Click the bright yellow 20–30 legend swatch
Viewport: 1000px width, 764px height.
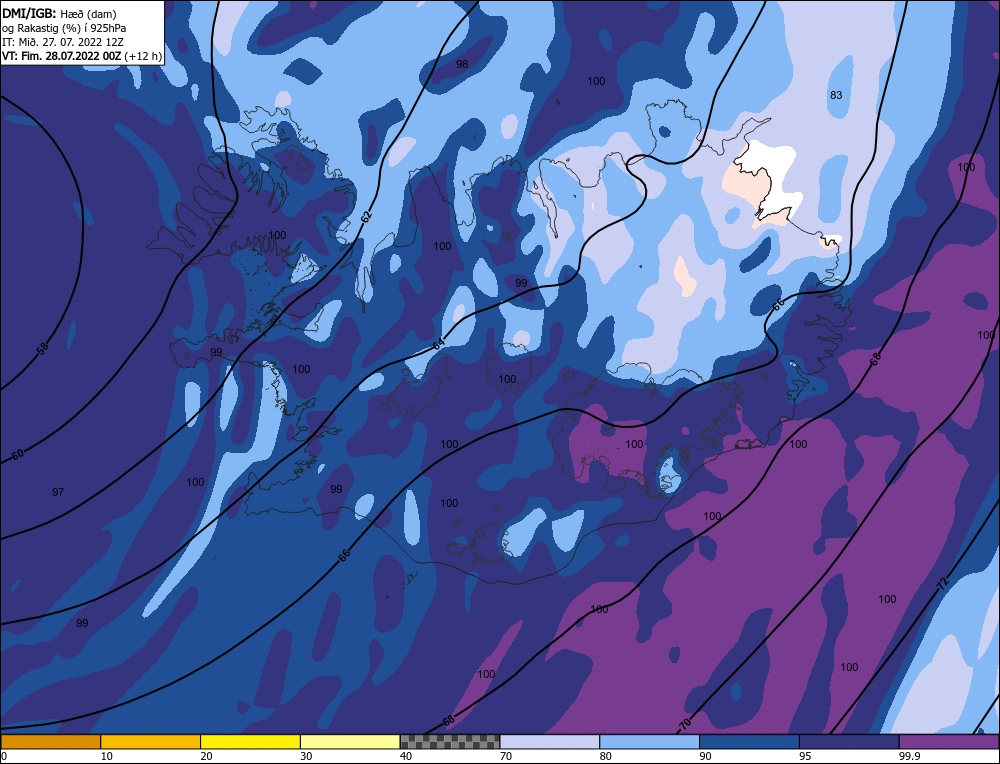pyautogui.click(x=250, y=742)
